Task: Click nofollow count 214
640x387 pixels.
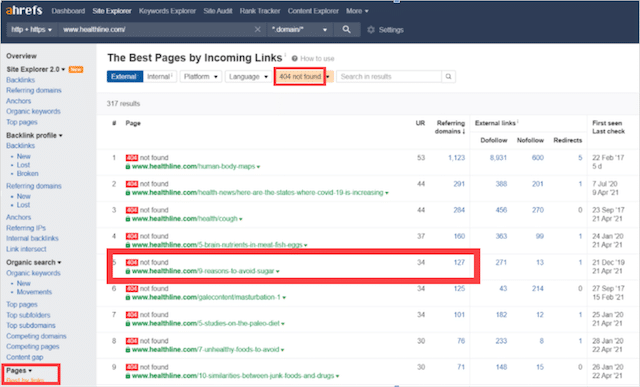Action: coord(538,289)
